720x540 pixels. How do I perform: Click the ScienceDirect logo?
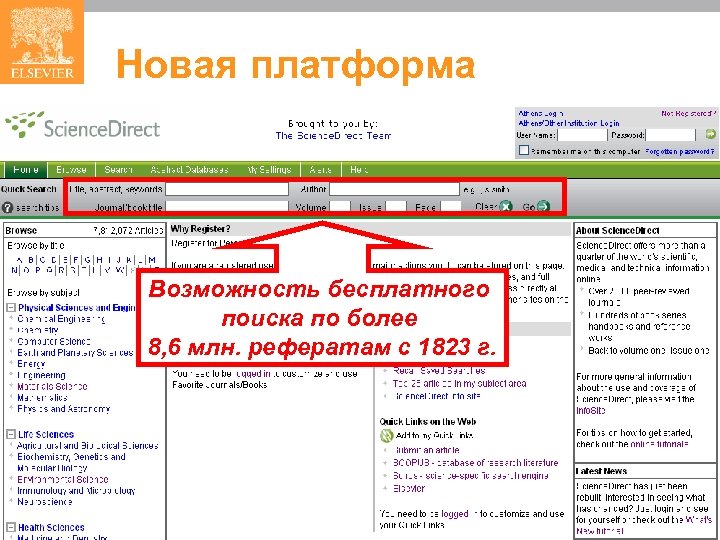tap(83, 126)
